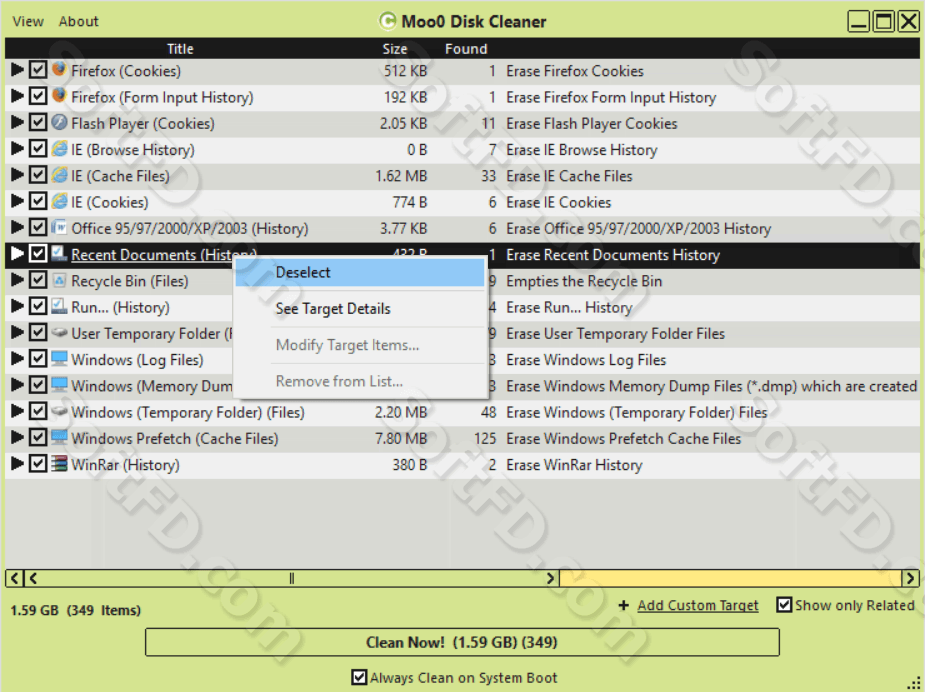Uncheck the IE (Cache Files) checkbox
Image resolution: width=925 pixels, height=692 pixels.
[38, 175]
